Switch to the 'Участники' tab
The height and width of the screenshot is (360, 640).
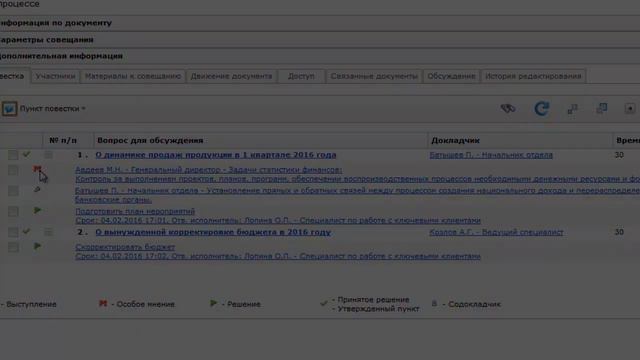tap(55, 76)
